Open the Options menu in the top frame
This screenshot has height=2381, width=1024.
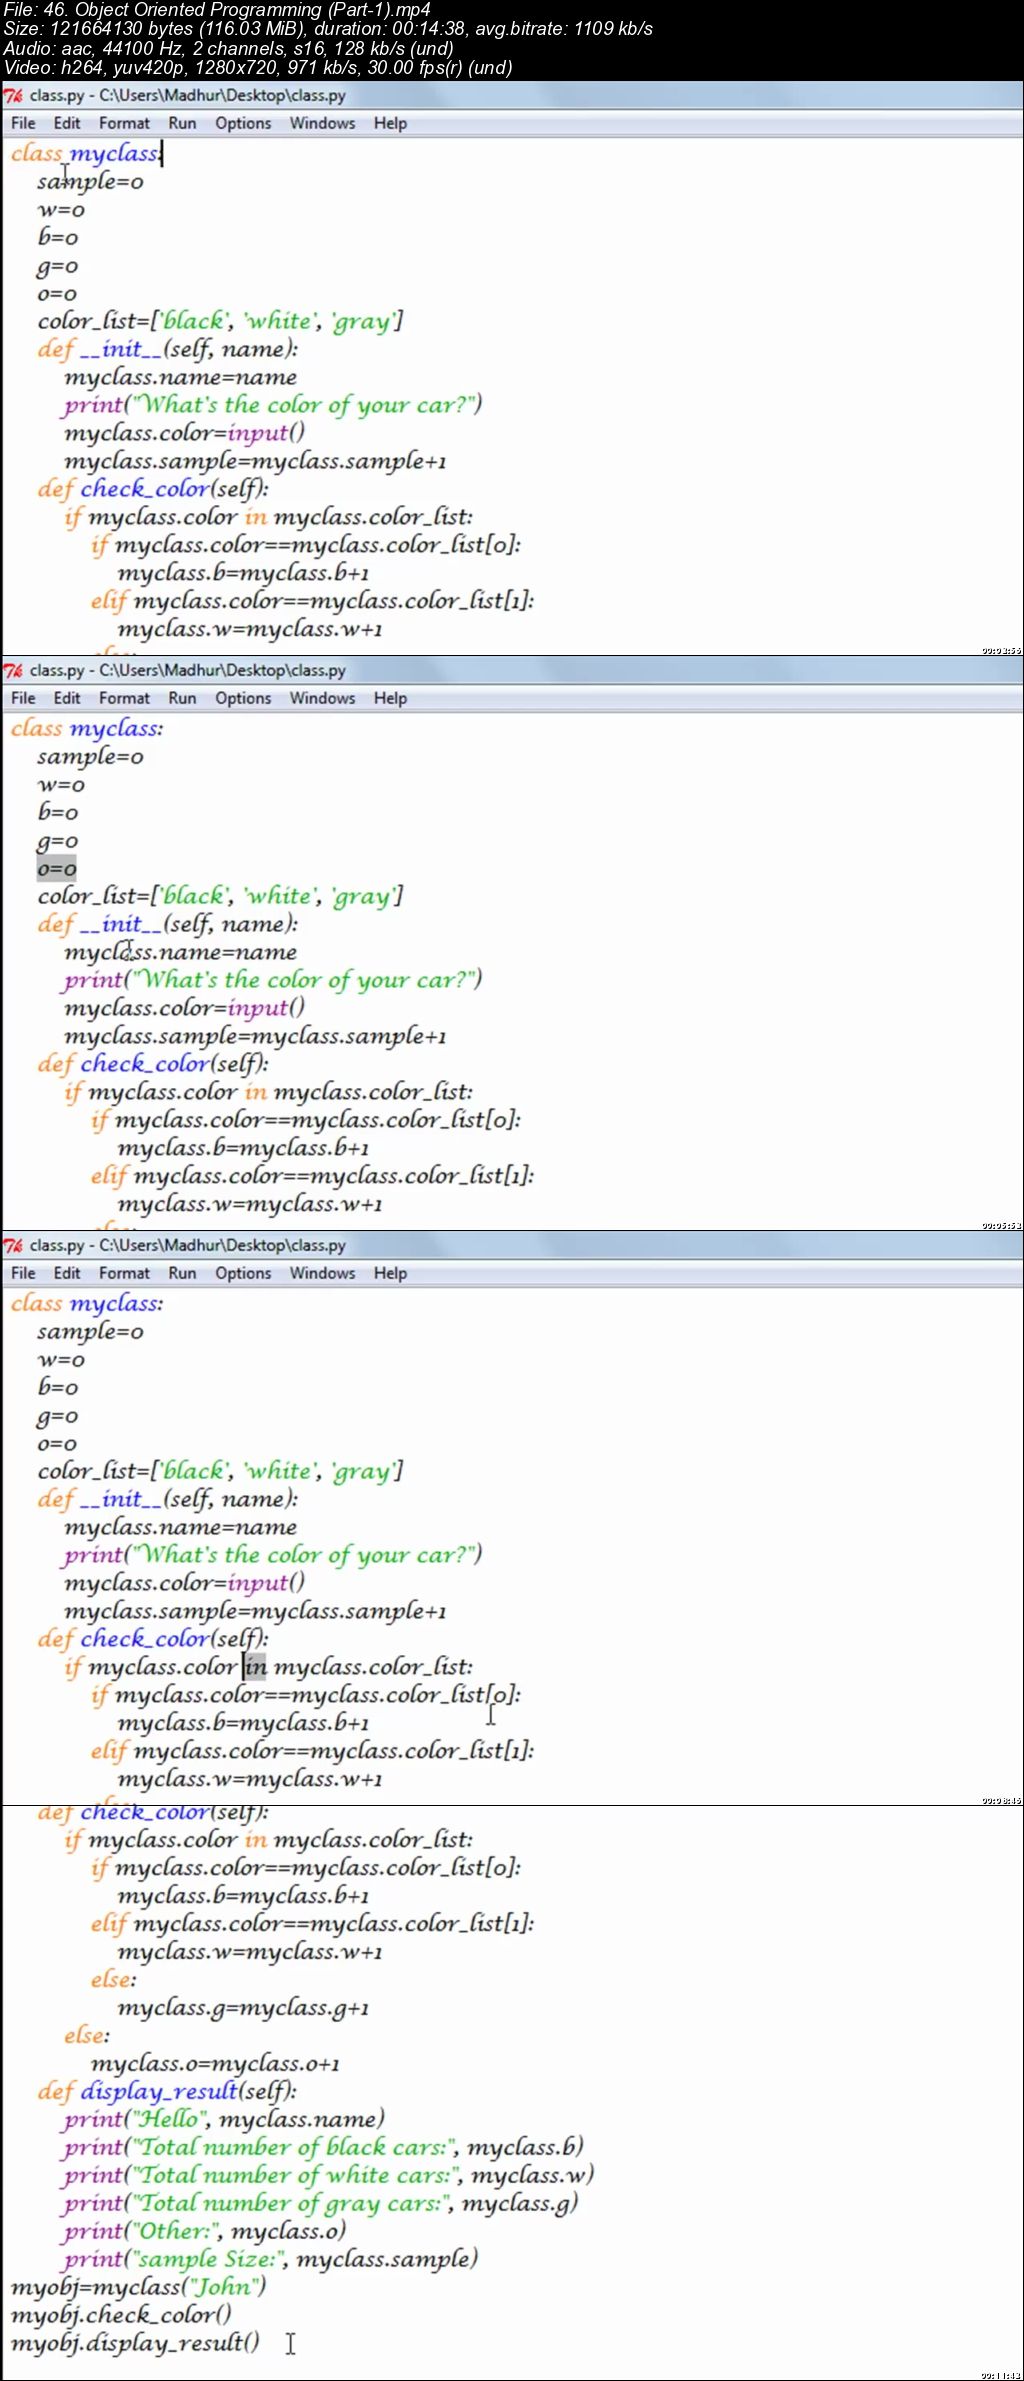[243, 123]
